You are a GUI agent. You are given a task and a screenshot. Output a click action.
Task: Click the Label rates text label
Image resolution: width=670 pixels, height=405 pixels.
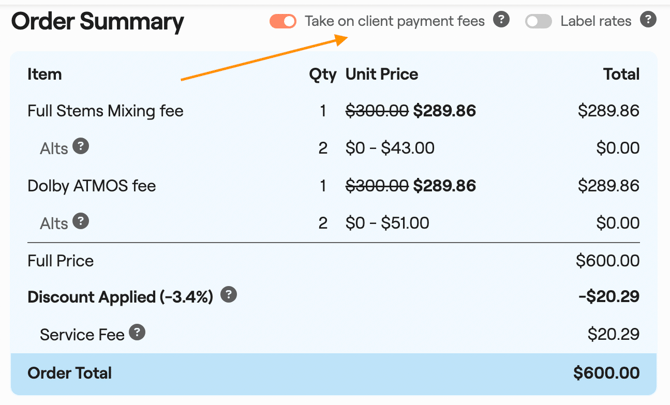596,21
